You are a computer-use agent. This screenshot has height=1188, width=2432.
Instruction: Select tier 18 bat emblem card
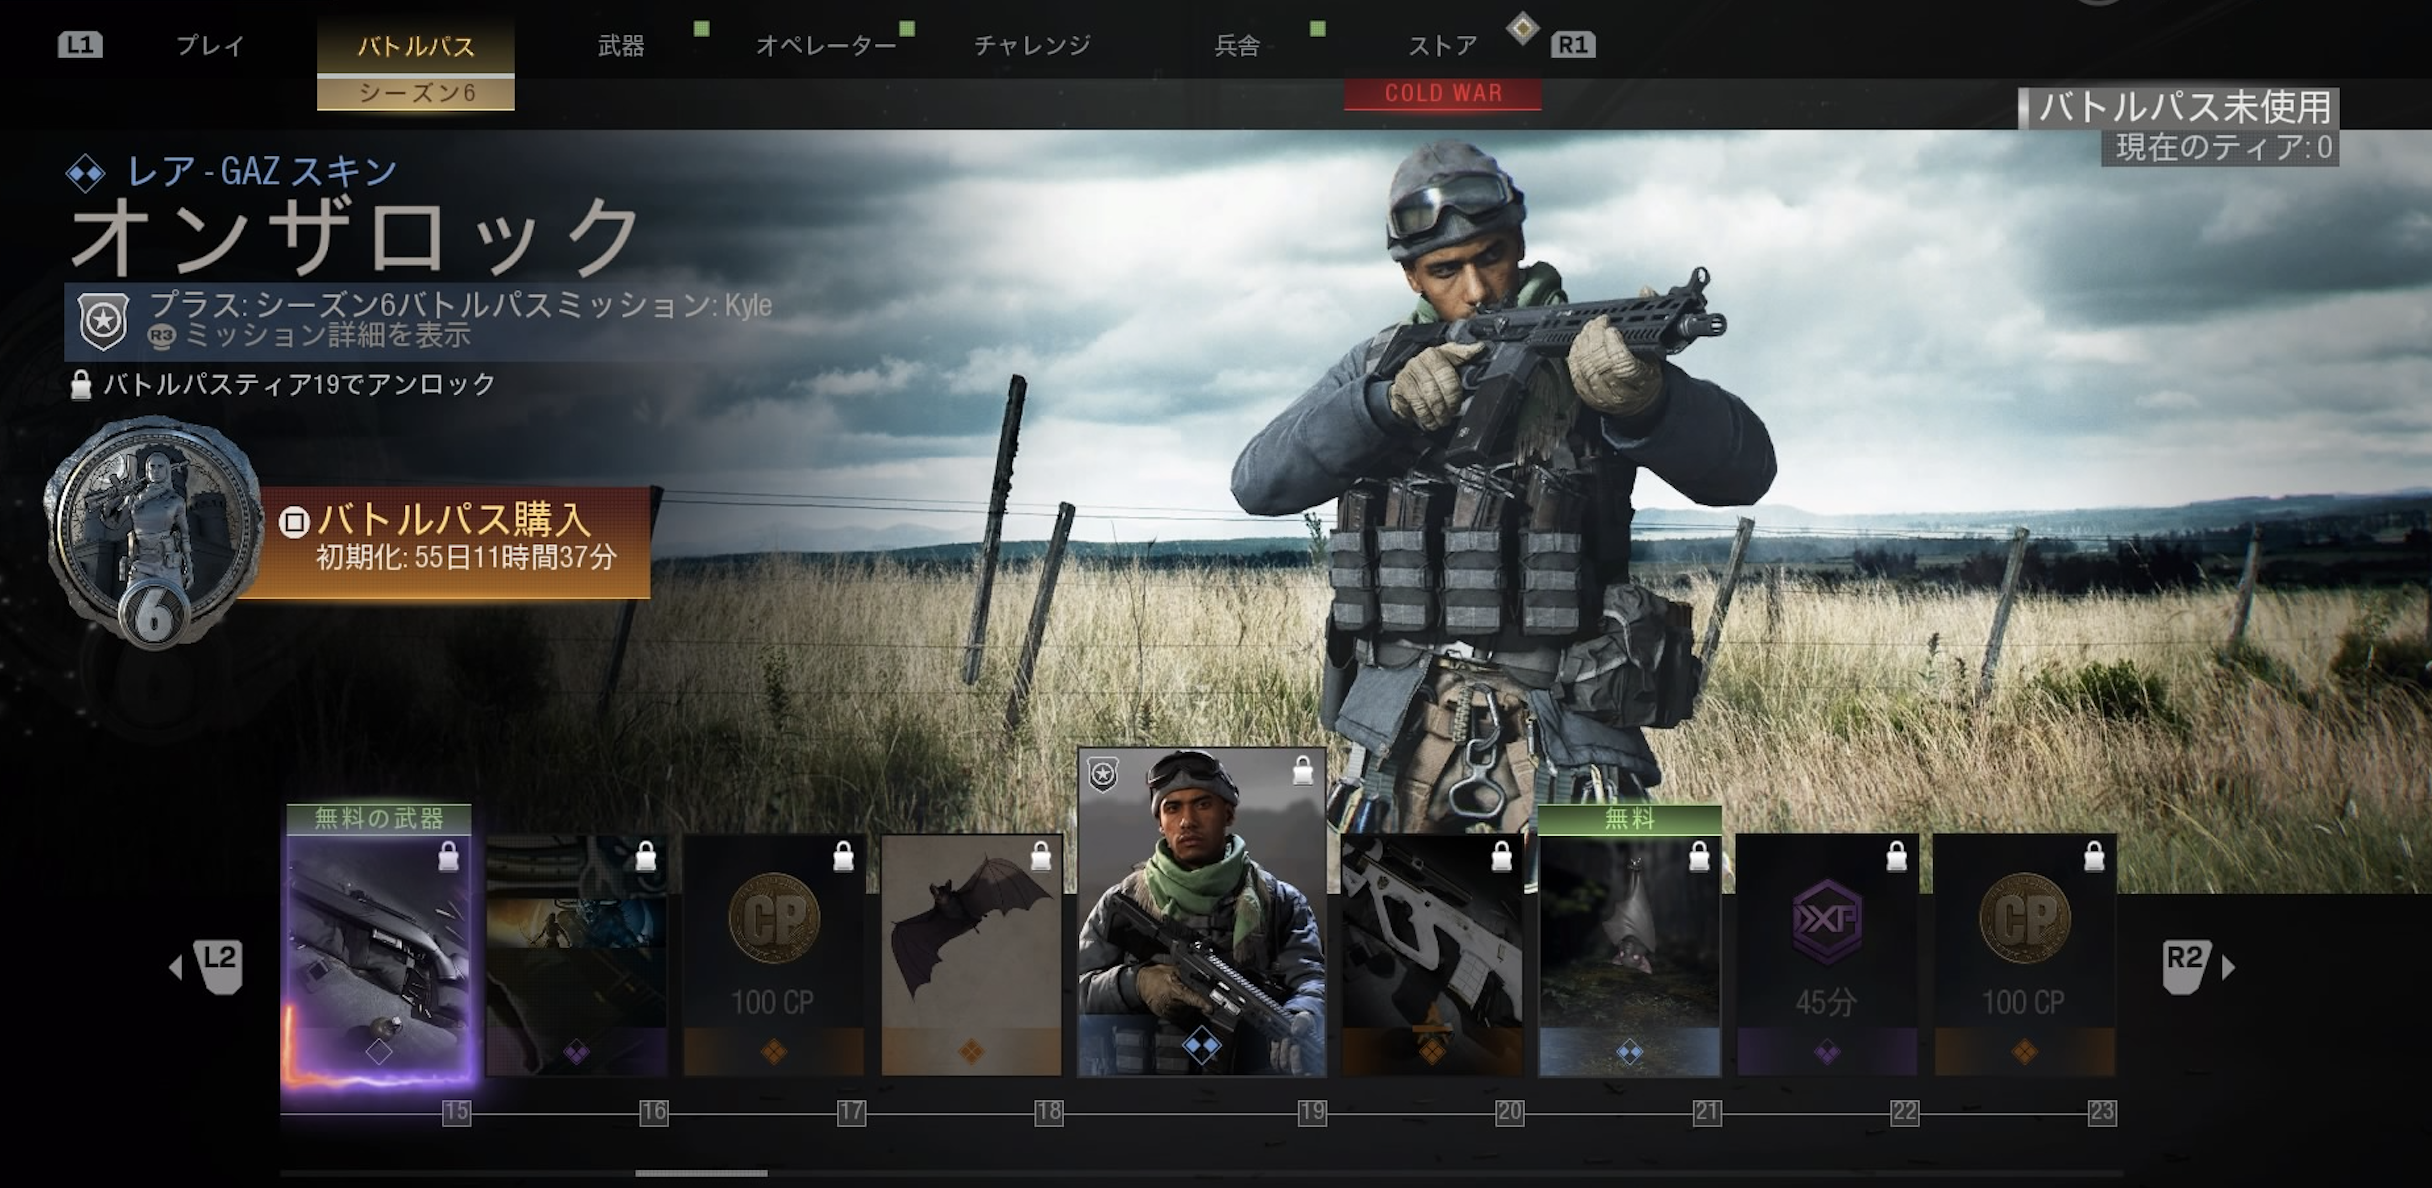tap(972, 955)
